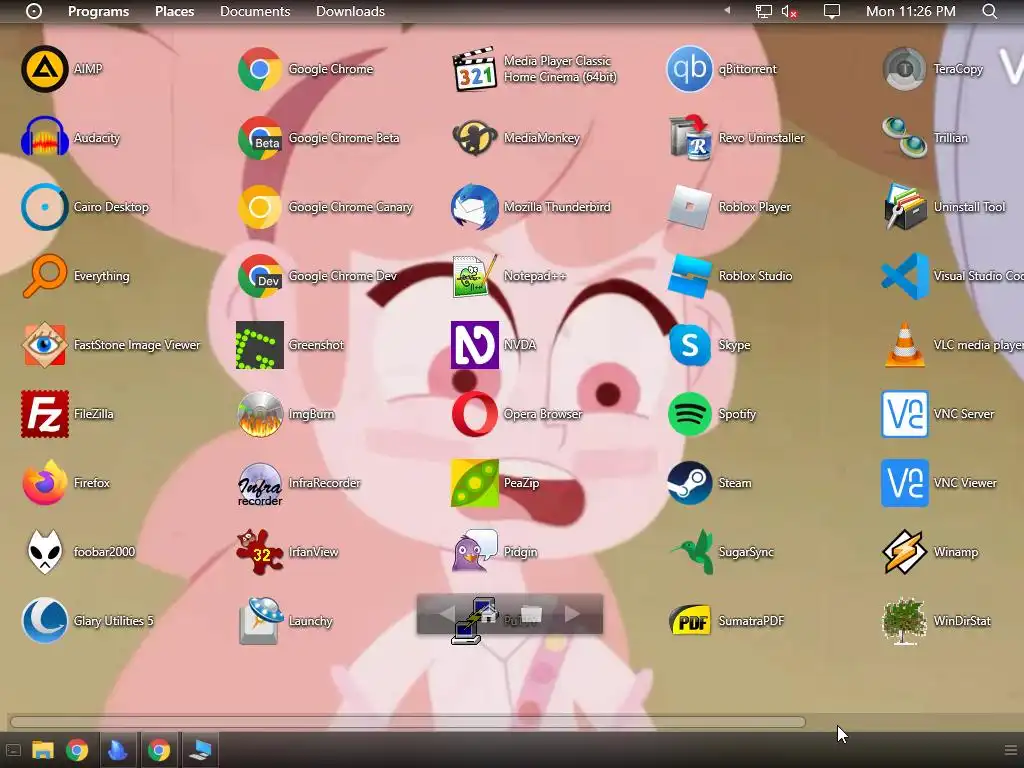Click the search magnifier in menu bar
This screenshot has width=1024, height=768.
click(989, 11)
